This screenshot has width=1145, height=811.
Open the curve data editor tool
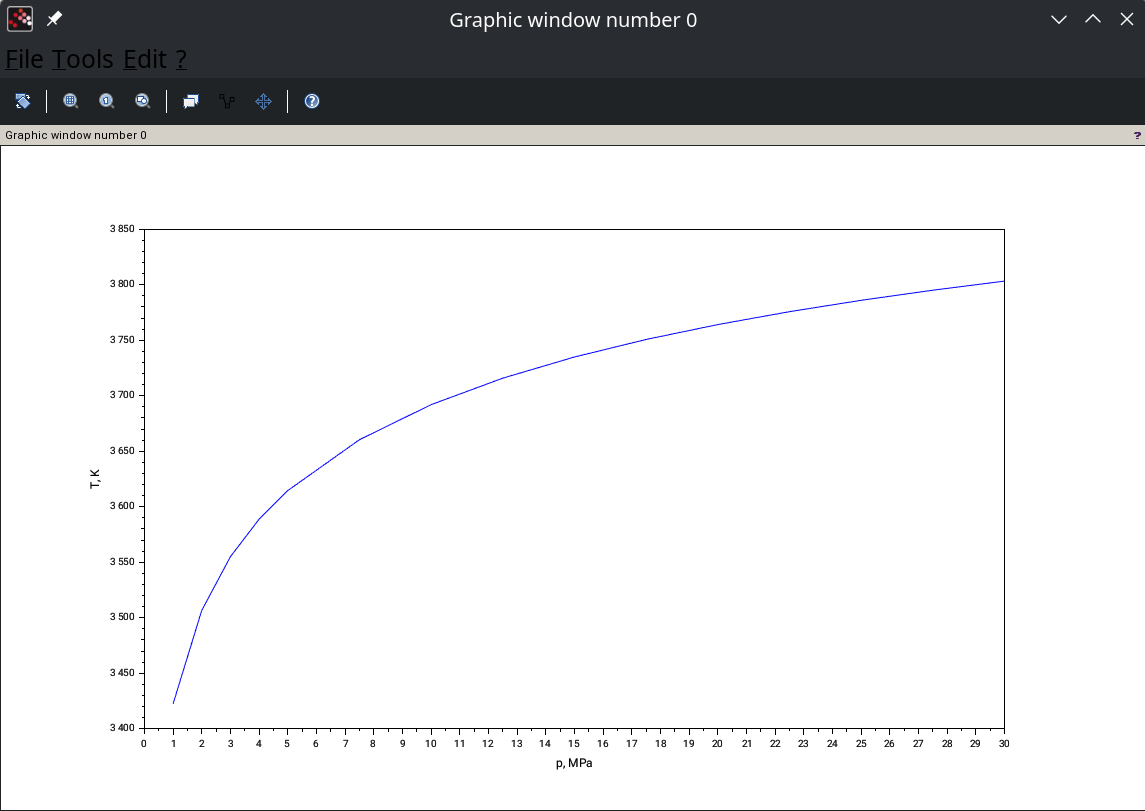pos(226,101)
